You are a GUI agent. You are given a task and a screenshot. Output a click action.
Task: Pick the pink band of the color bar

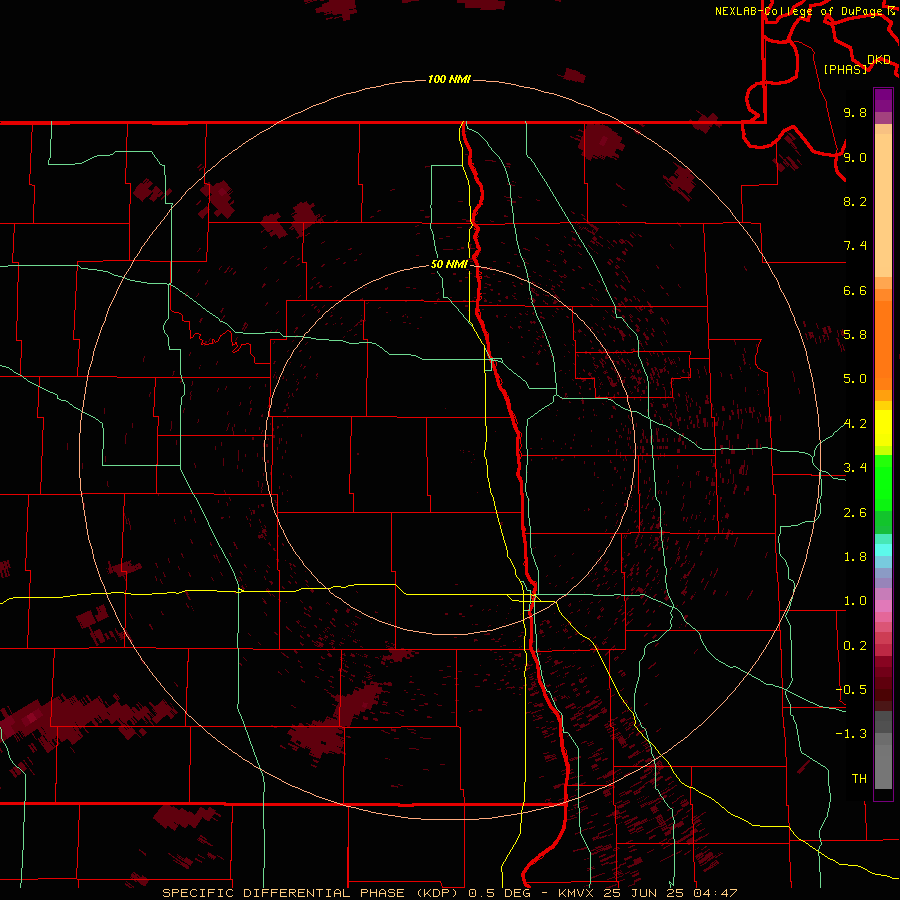click(883, 606)
